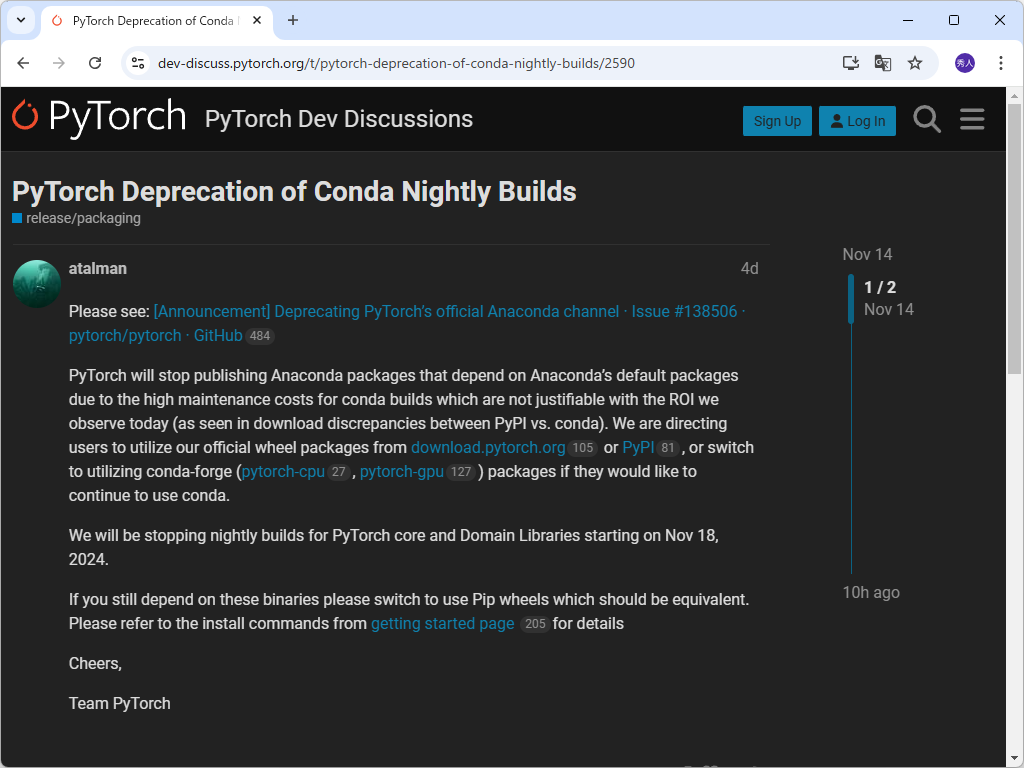Click the Sign Up button
Screen dimensions: 1024x768
click(x=777, y=121)
